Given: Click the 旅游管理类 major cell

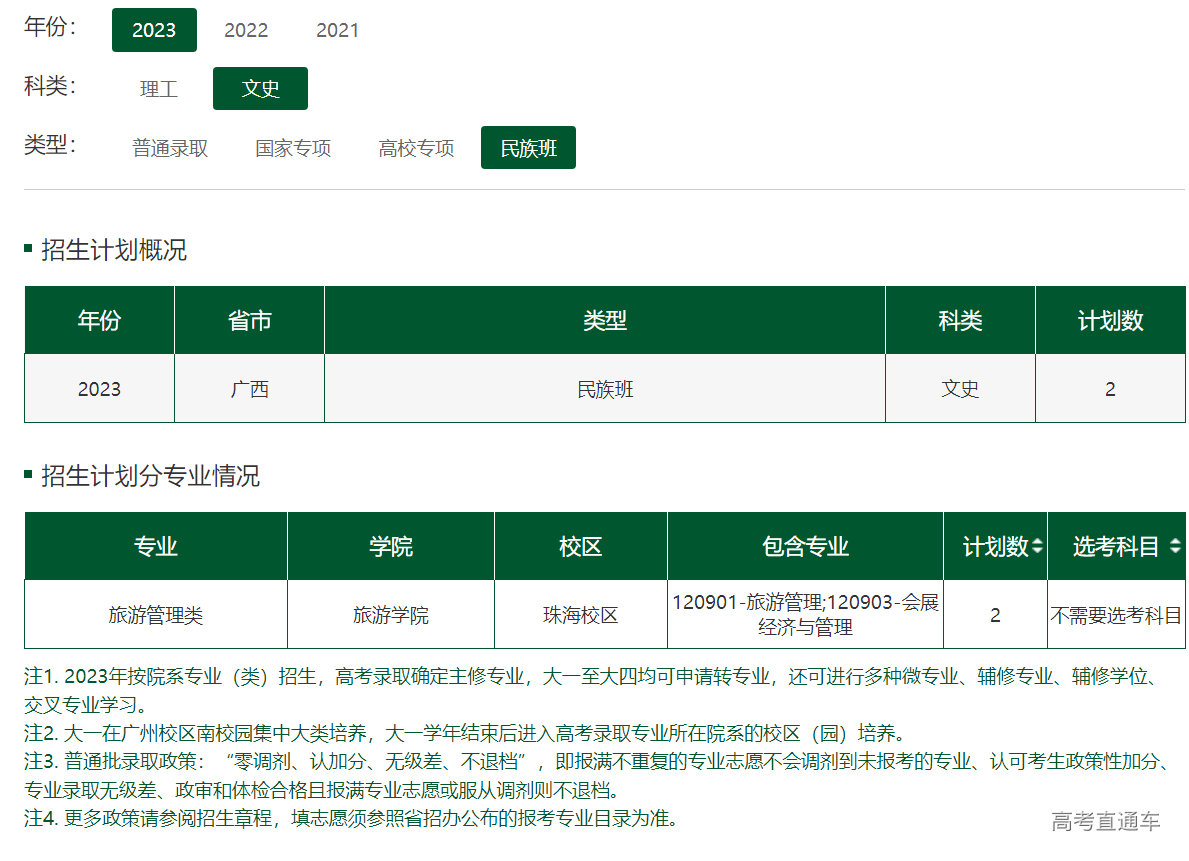Looking at the screenshot, I should (x=155, y=615).
